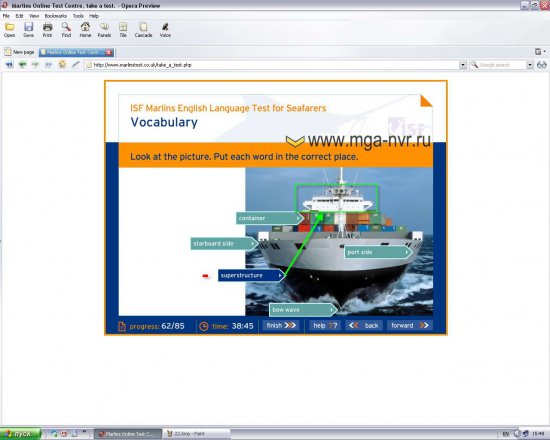Close the Marlins Online Test tab

click(109, 52)
